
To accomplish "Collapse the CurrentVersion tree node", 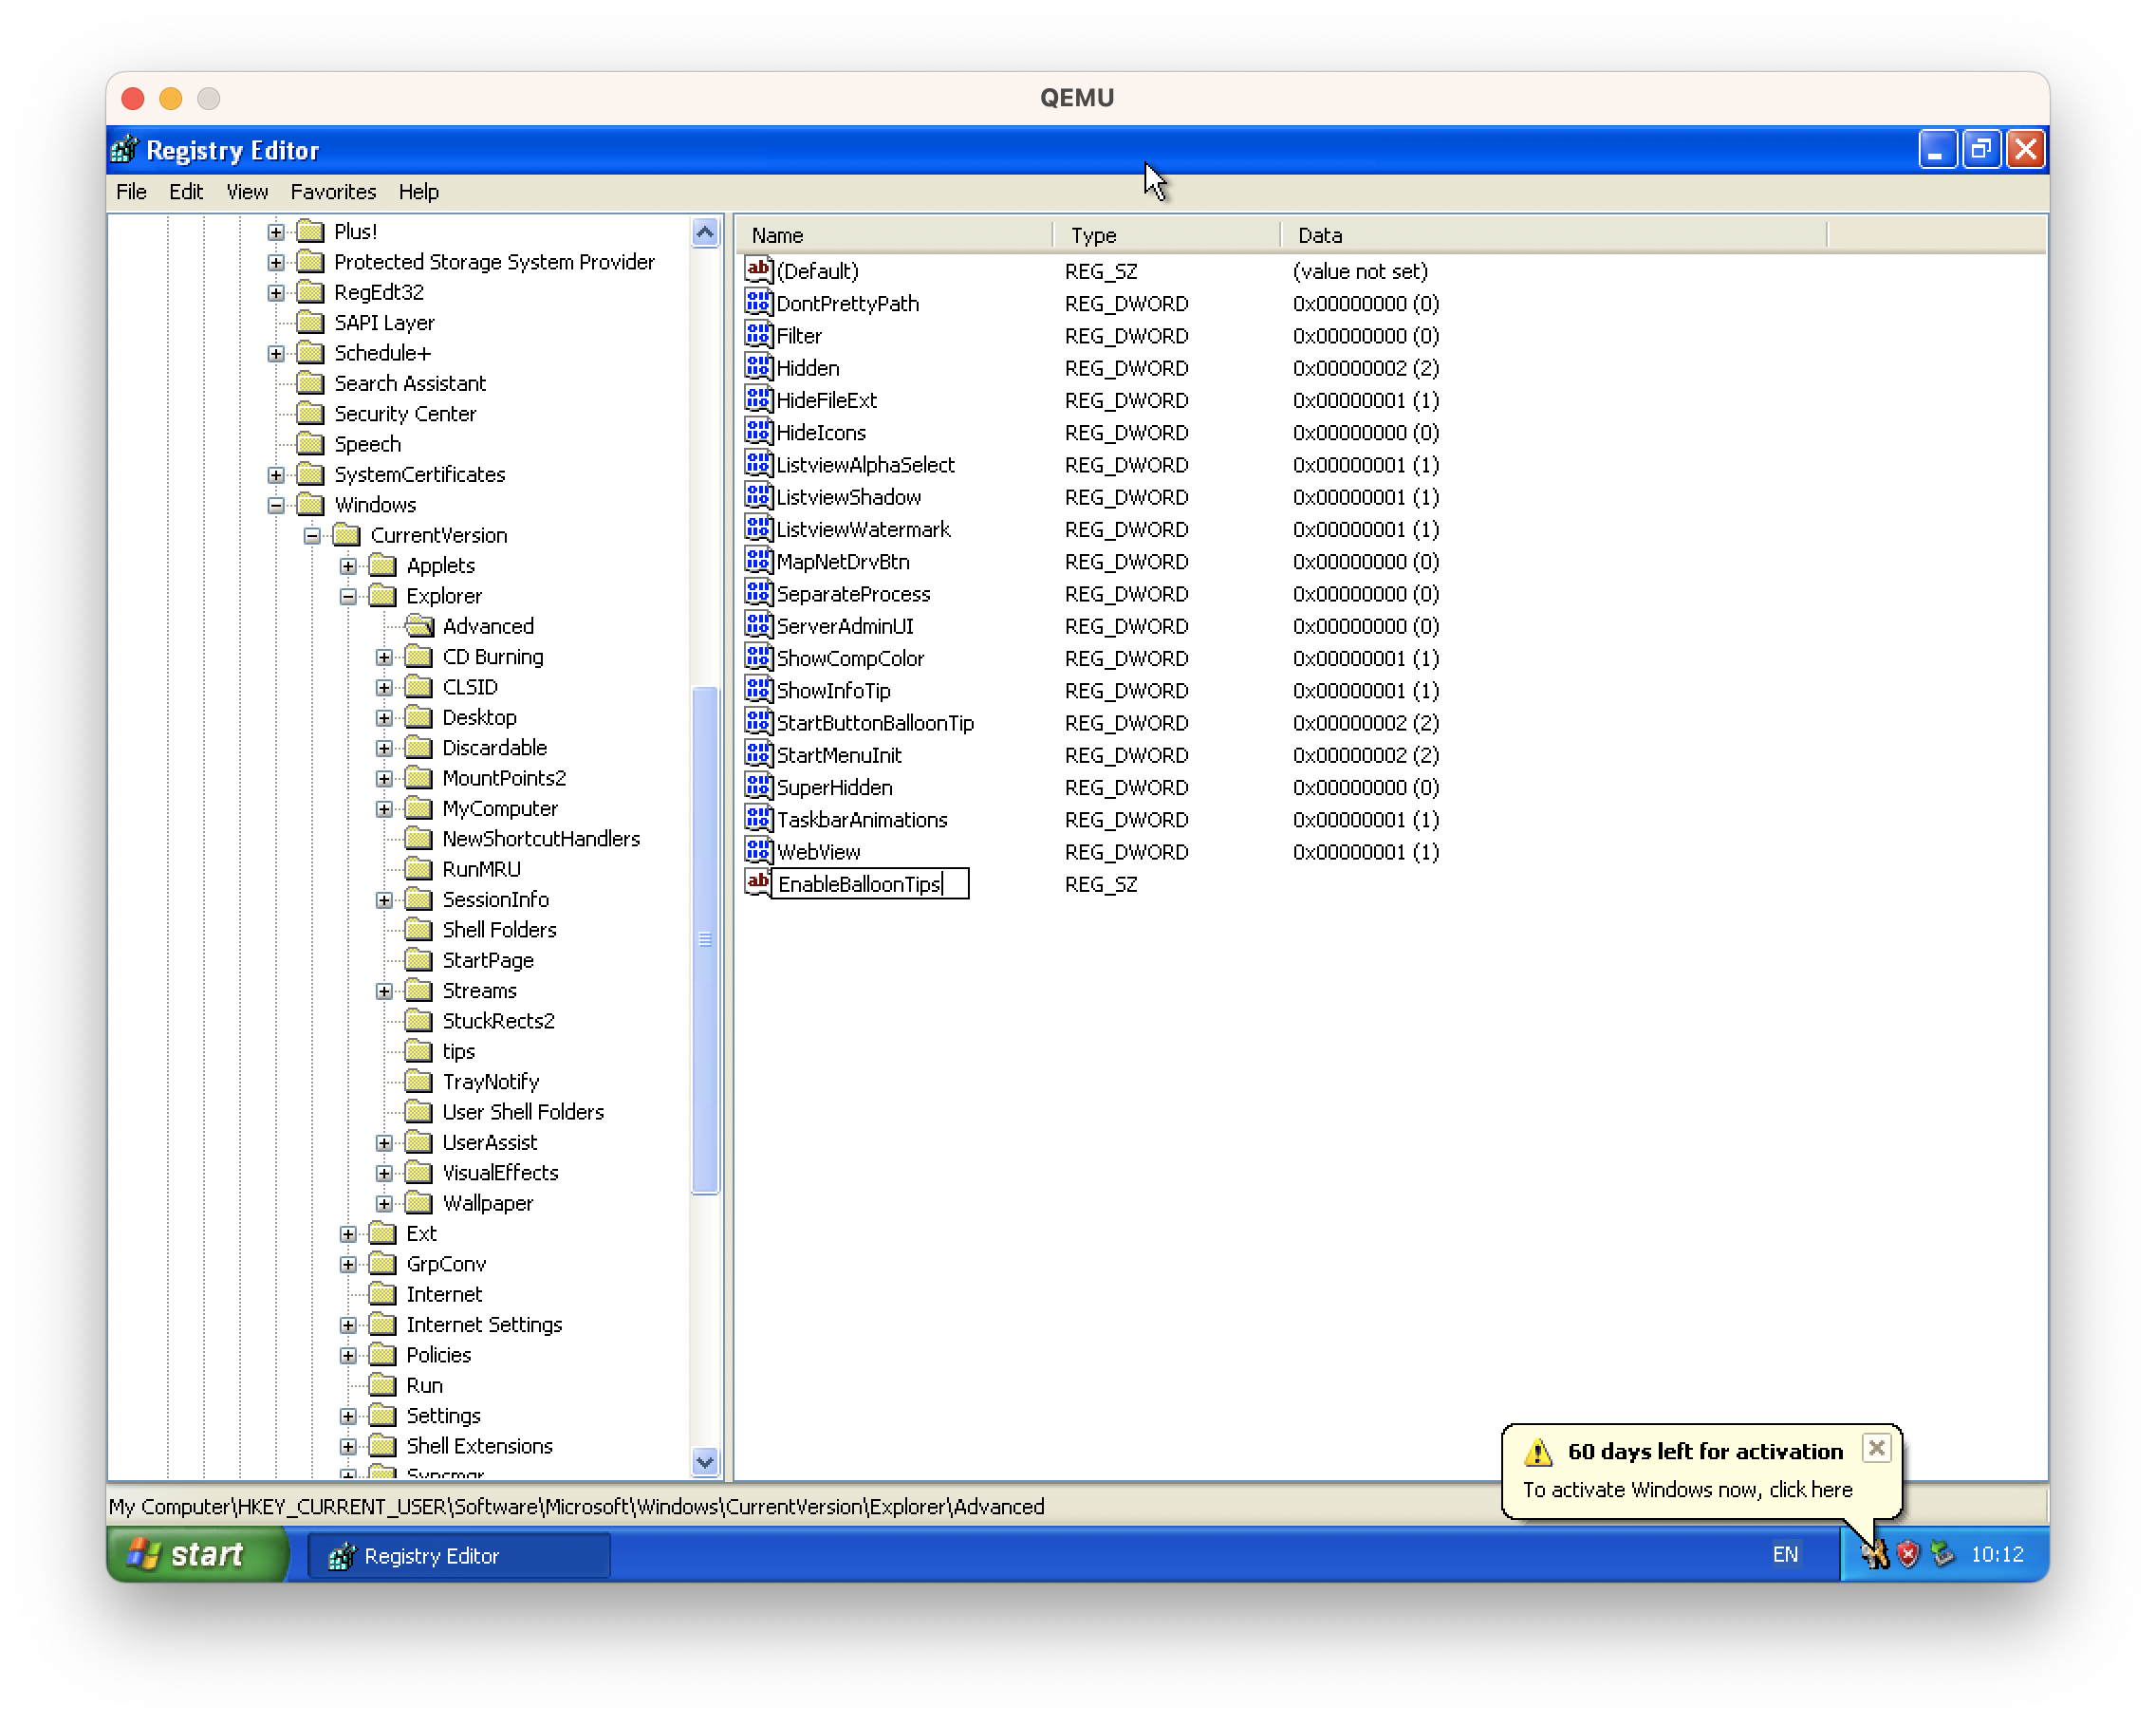I will (312, 536).
